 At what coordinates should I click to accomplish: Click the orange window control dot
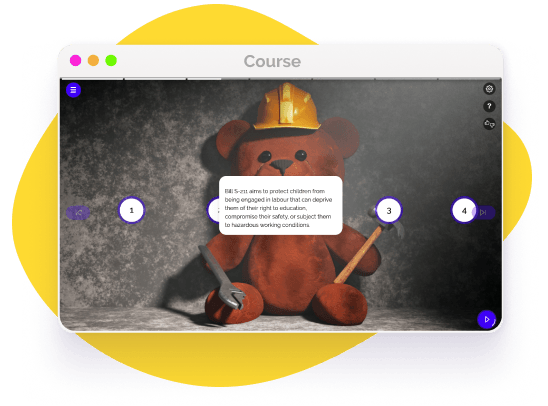[93, 60]
